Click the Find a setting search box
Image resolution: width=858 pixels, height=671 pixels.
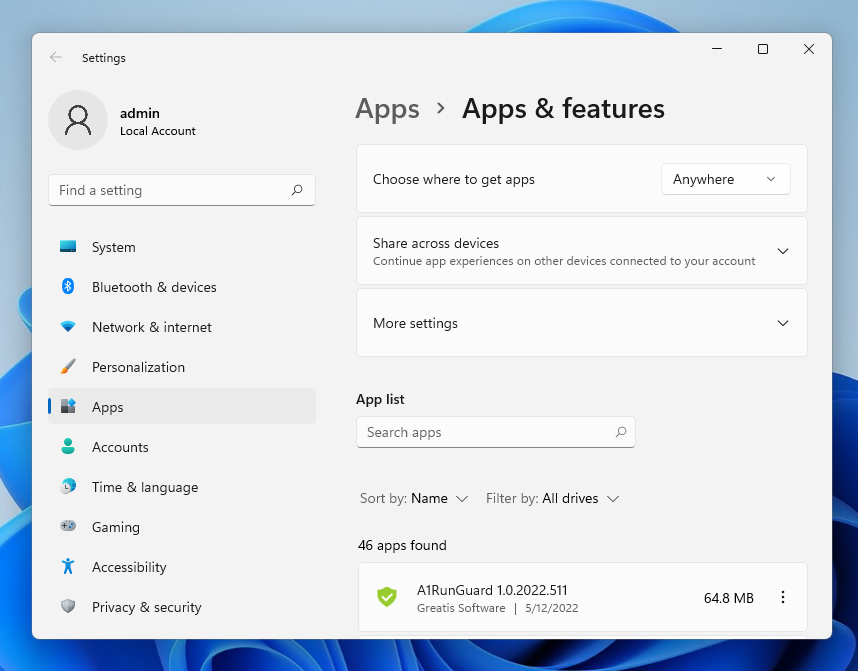[170, 190]
